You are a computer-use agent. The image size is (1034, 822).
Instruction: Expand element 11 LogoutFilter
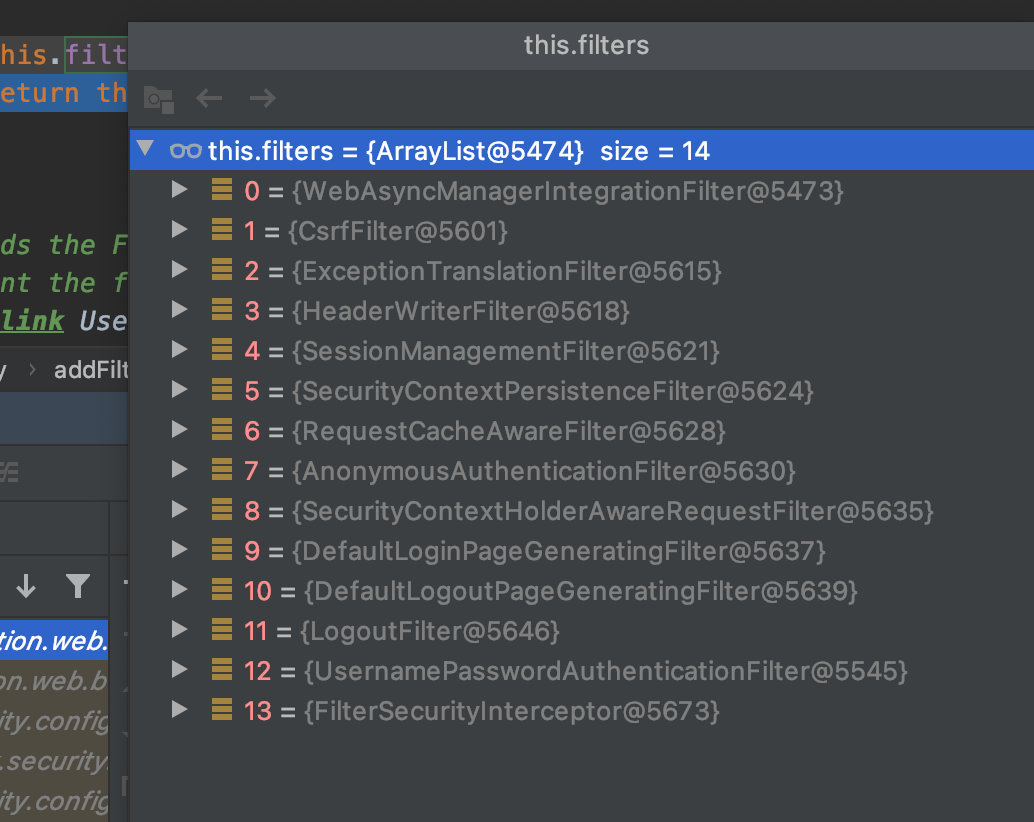(x=179, y=630)
